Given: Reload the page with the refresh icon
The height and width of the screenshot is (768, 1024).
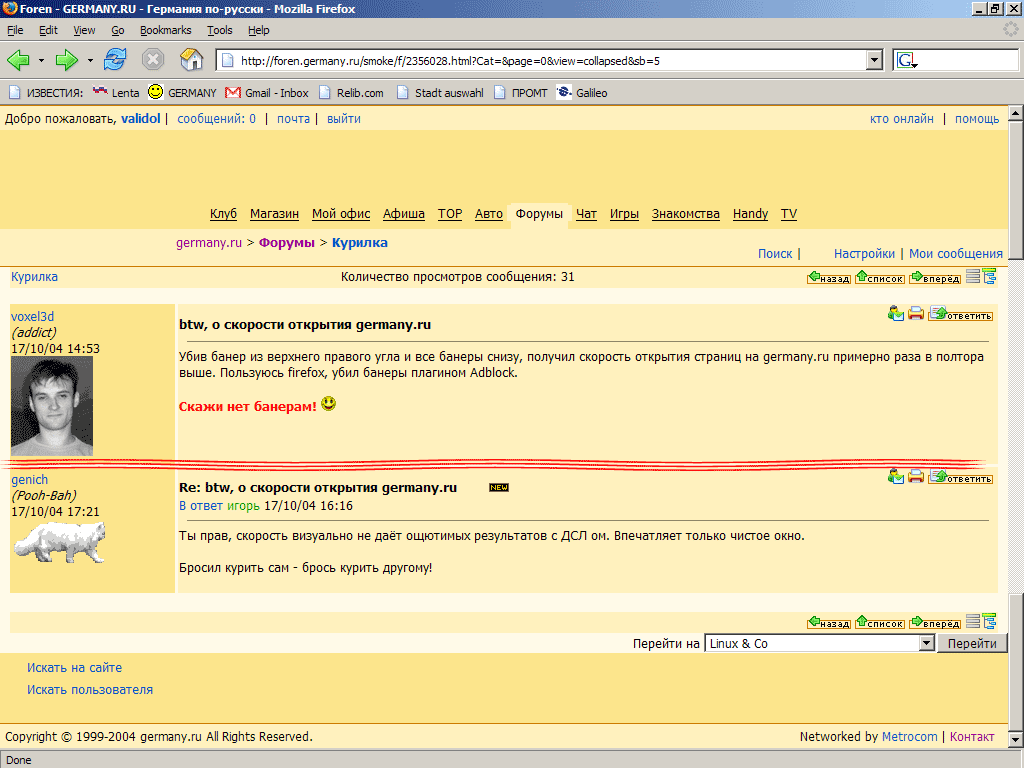Looking at the screenshot, I should tap(115, 60).
